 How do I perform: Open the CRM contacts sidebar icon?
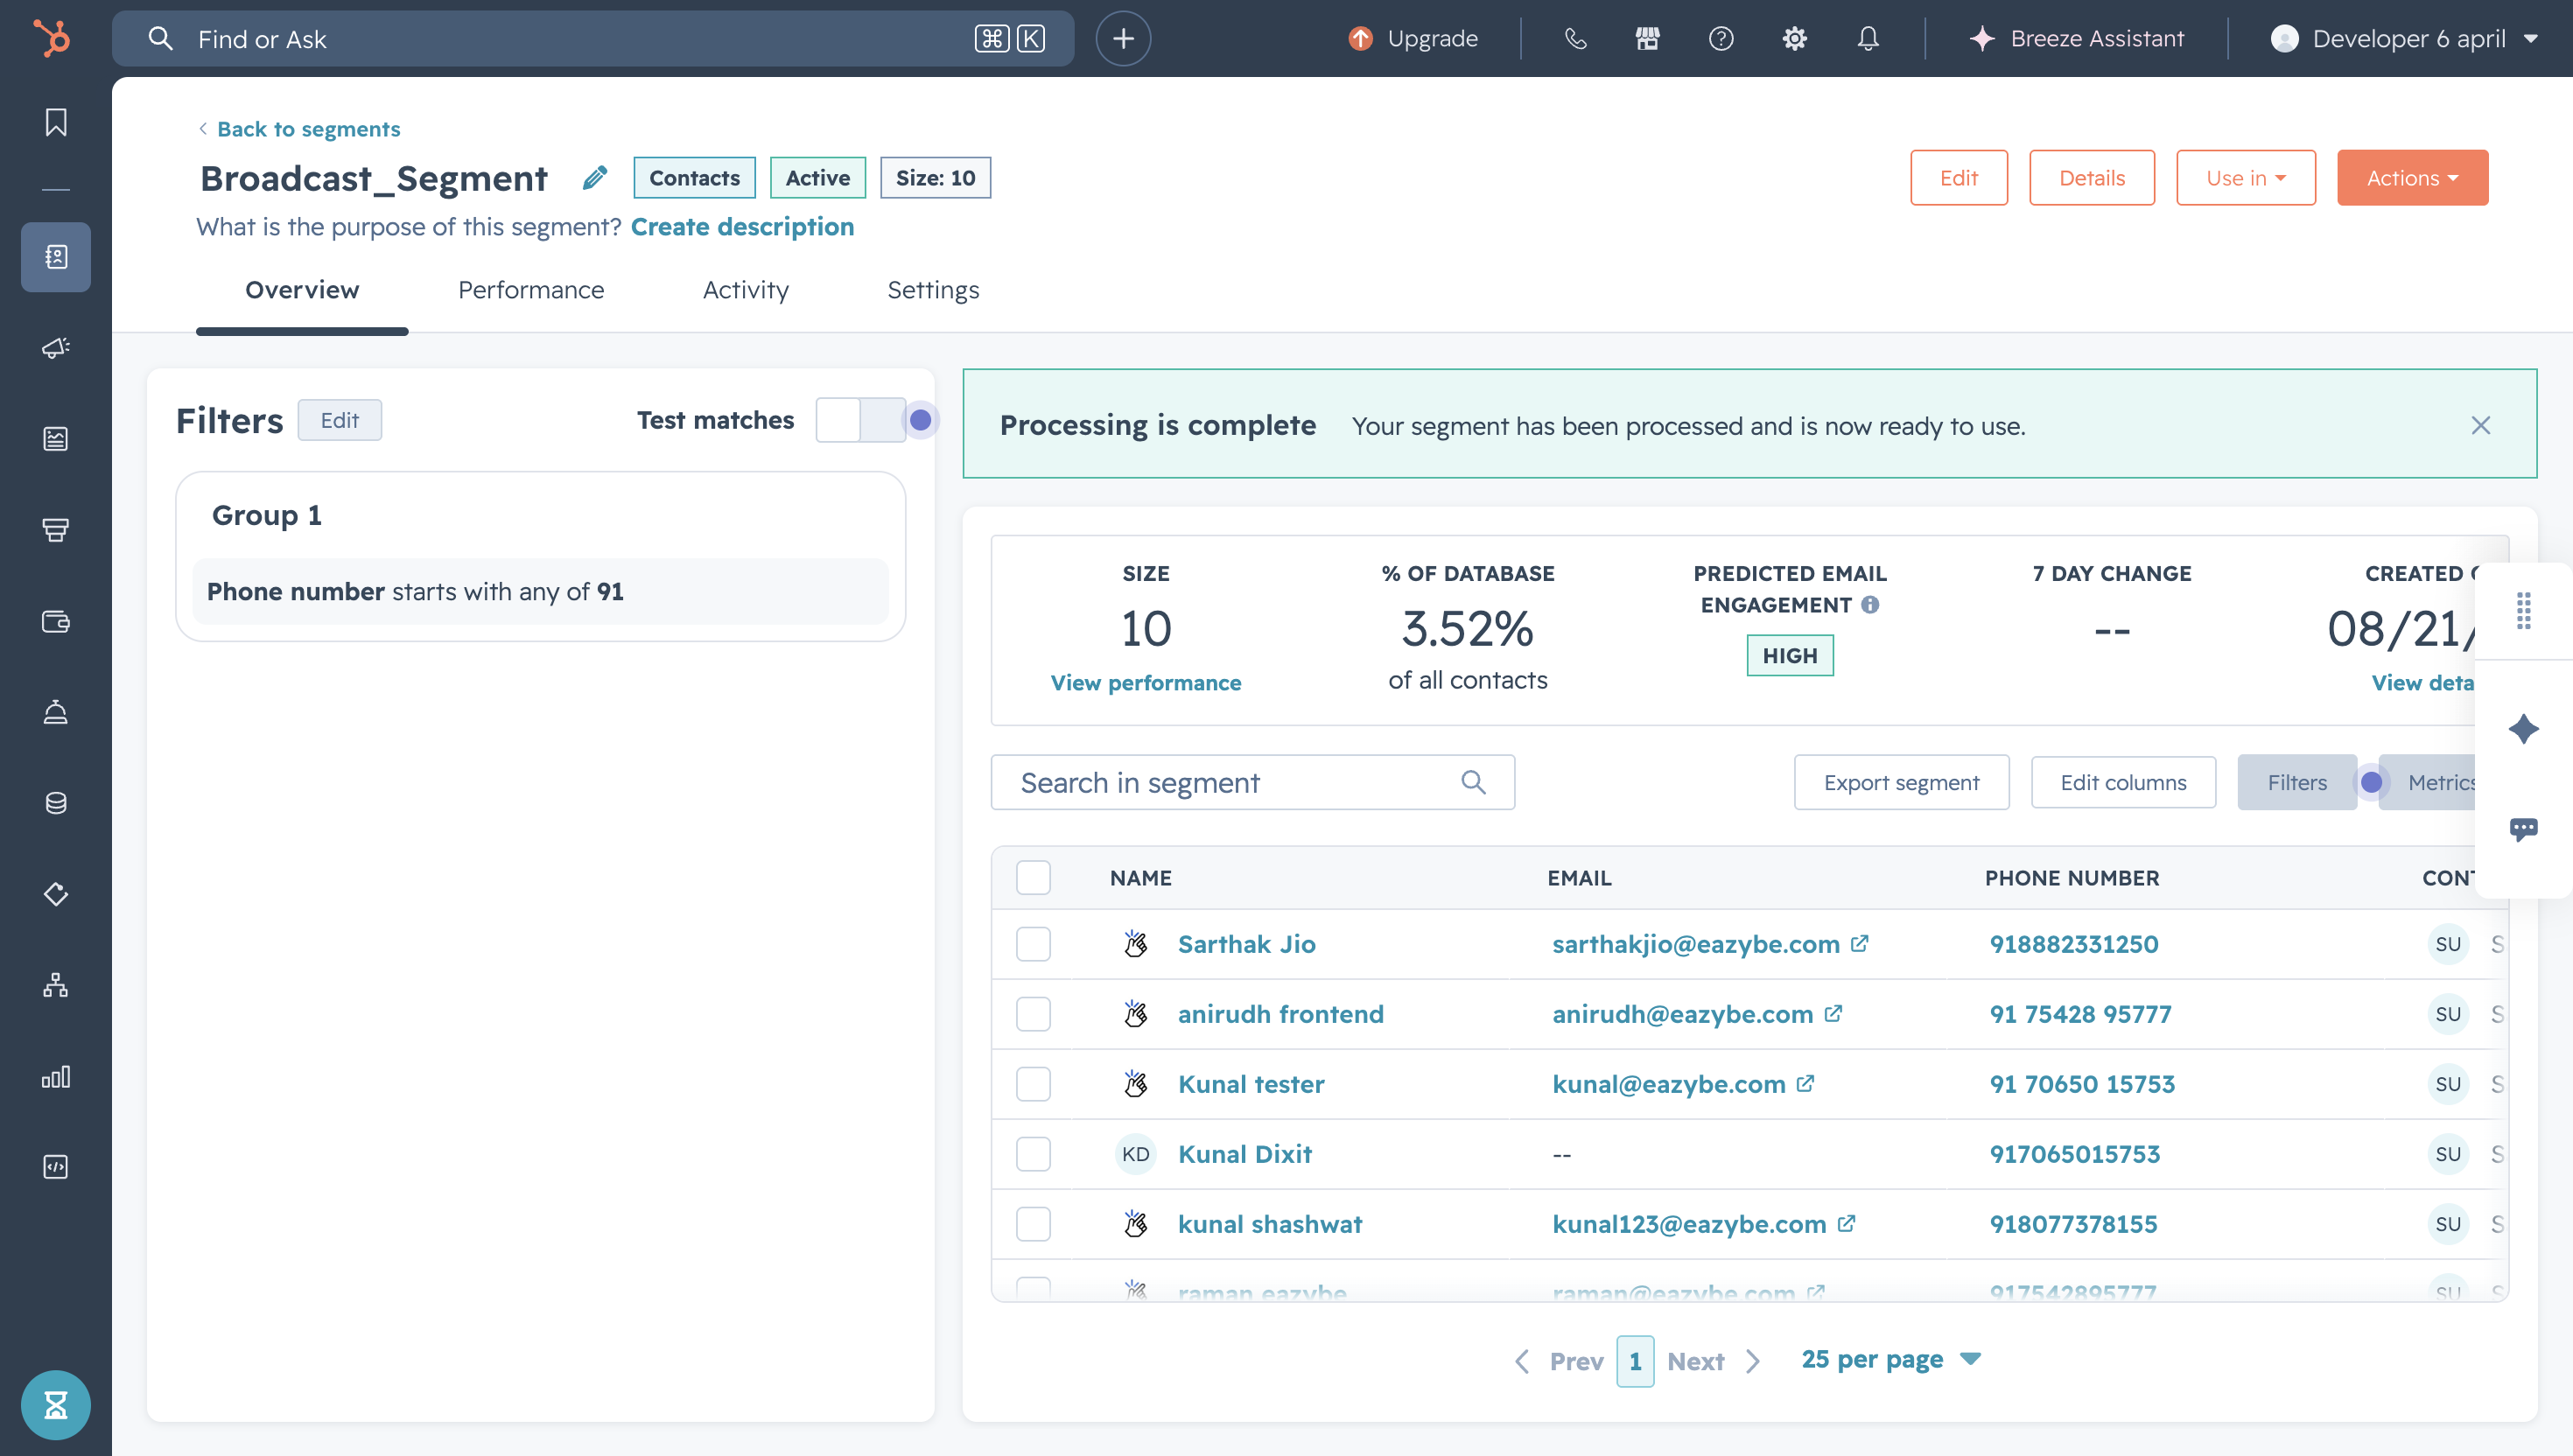(56, 257)
